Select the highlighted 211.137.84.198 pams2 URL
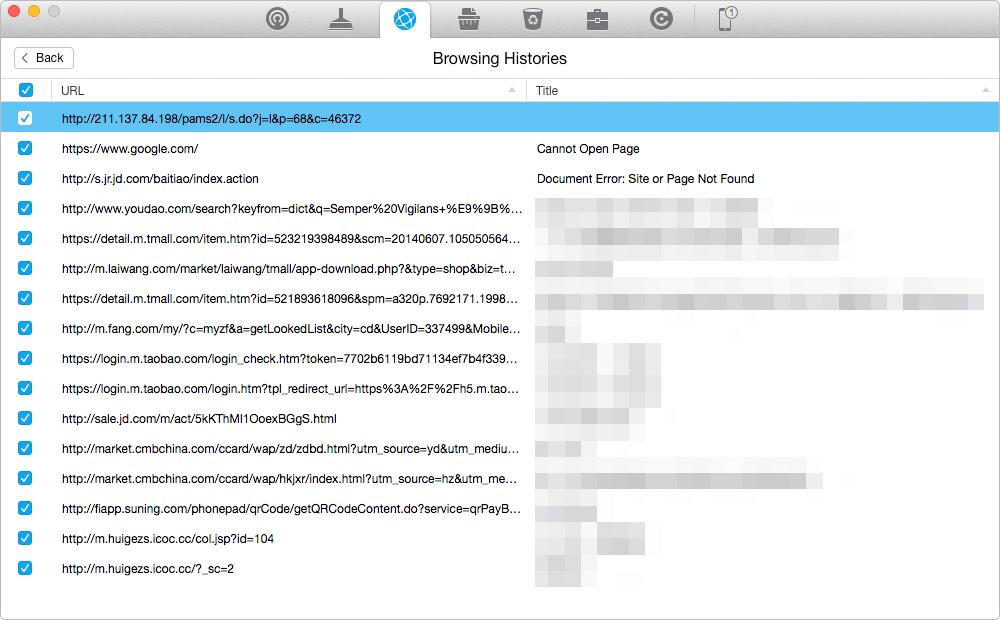This screenshot has width=1000, height=620. point(211,119)
